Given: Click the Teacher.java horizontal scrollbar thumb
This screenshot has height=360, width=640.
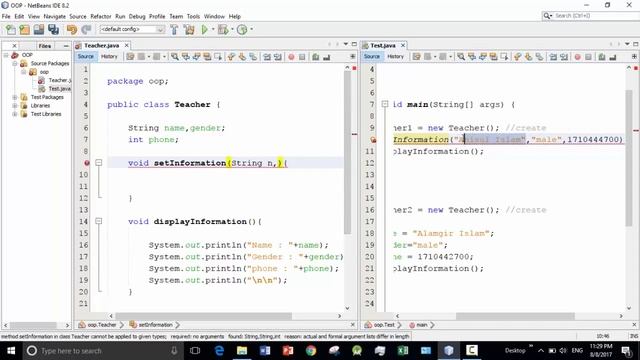Looking at the screenshot, I should [204, 316].
